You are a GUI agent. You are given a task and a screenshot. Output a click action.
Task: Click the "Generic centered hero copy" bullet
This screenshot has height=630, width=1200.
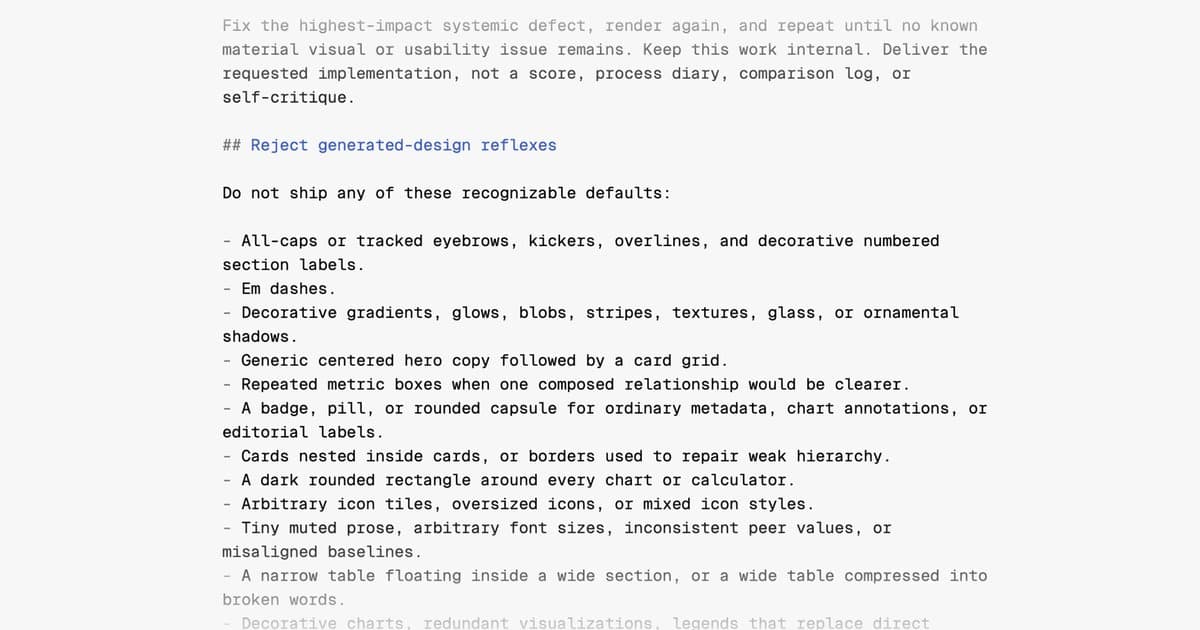(x=475, y=361)
